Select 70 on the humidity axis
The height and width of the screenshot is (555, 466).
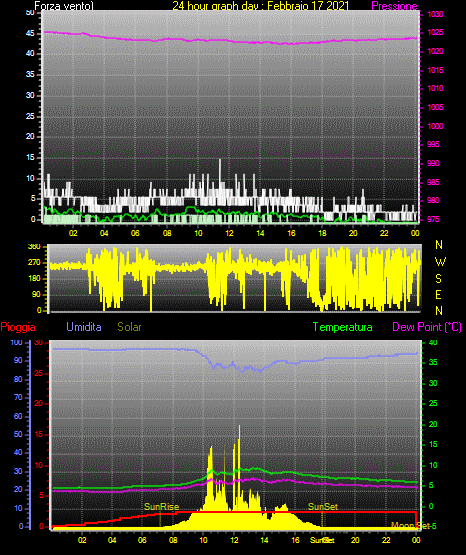tap(18, 397)
